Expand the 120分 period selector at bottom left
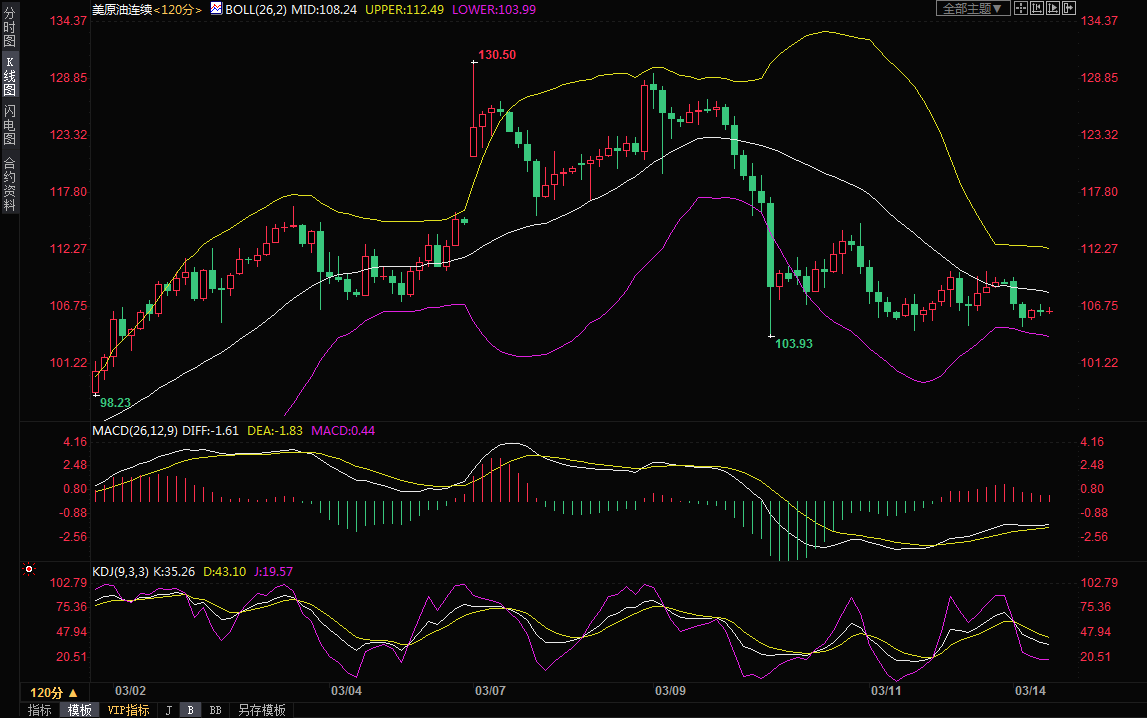The width and height of the screenshot is (1147, 718). [53, 692]
